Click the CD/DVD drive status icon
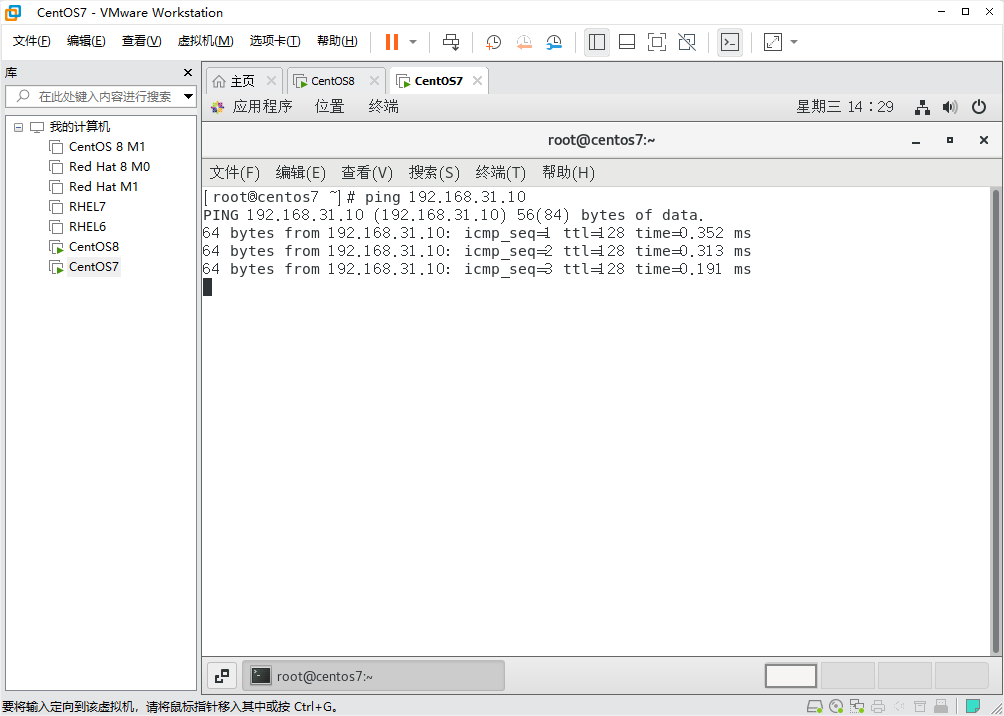1004x716 pixels. click(836, 707)
